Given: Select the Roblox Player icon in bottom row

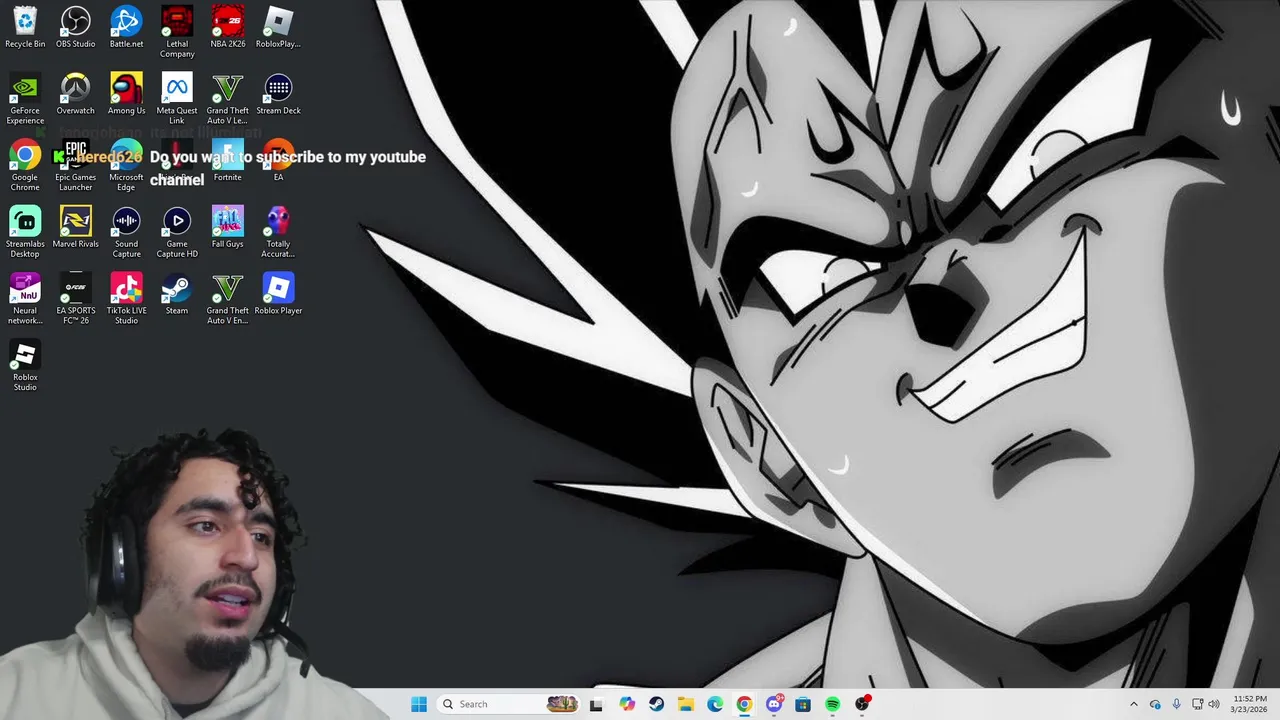Looking at the screenshot, I should 278,294.
